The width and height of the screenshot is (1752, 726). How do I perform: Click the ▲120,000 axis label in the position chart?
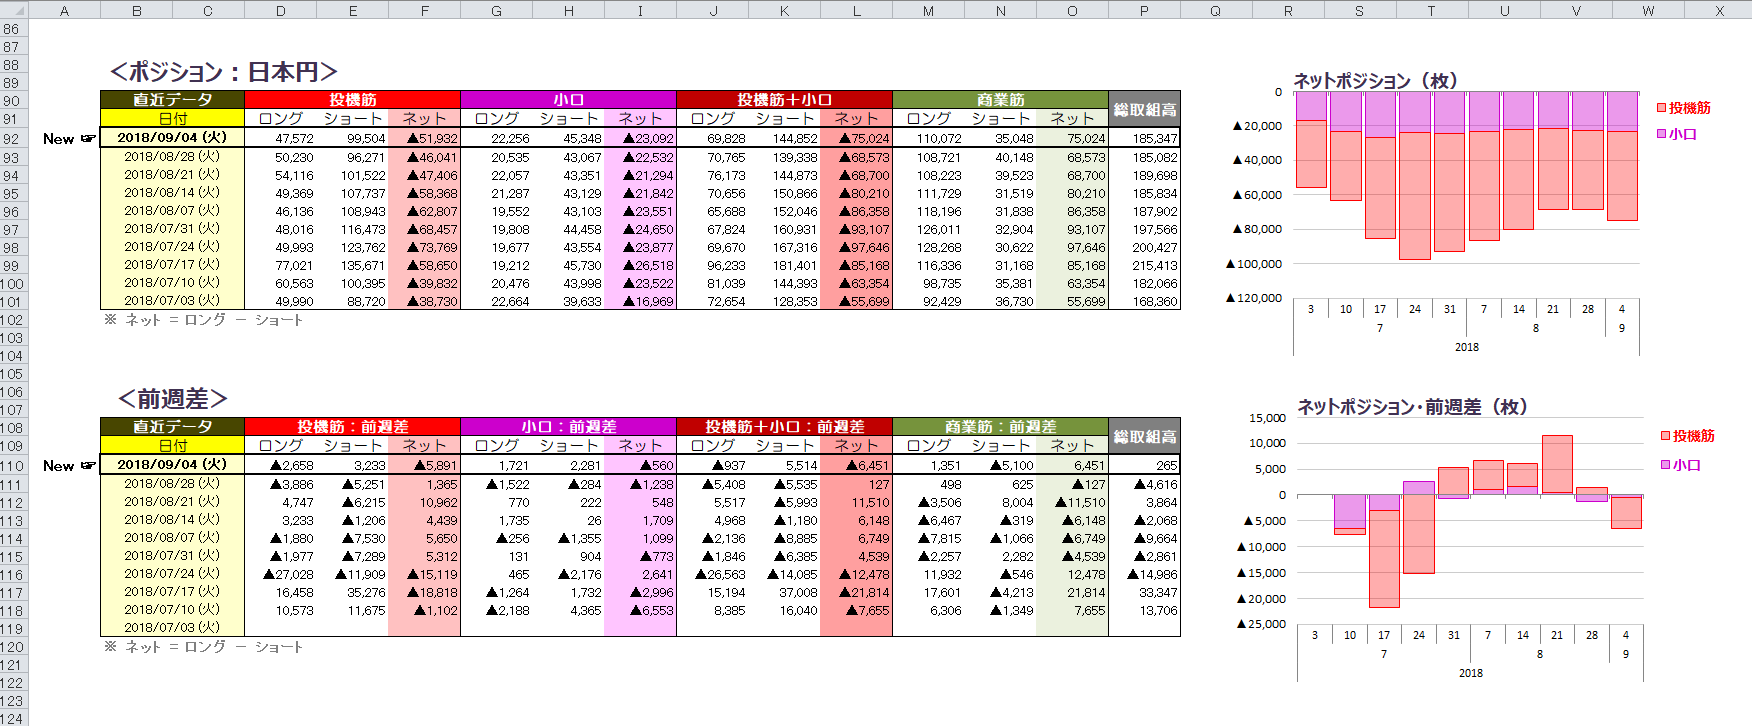[1254, 298]
